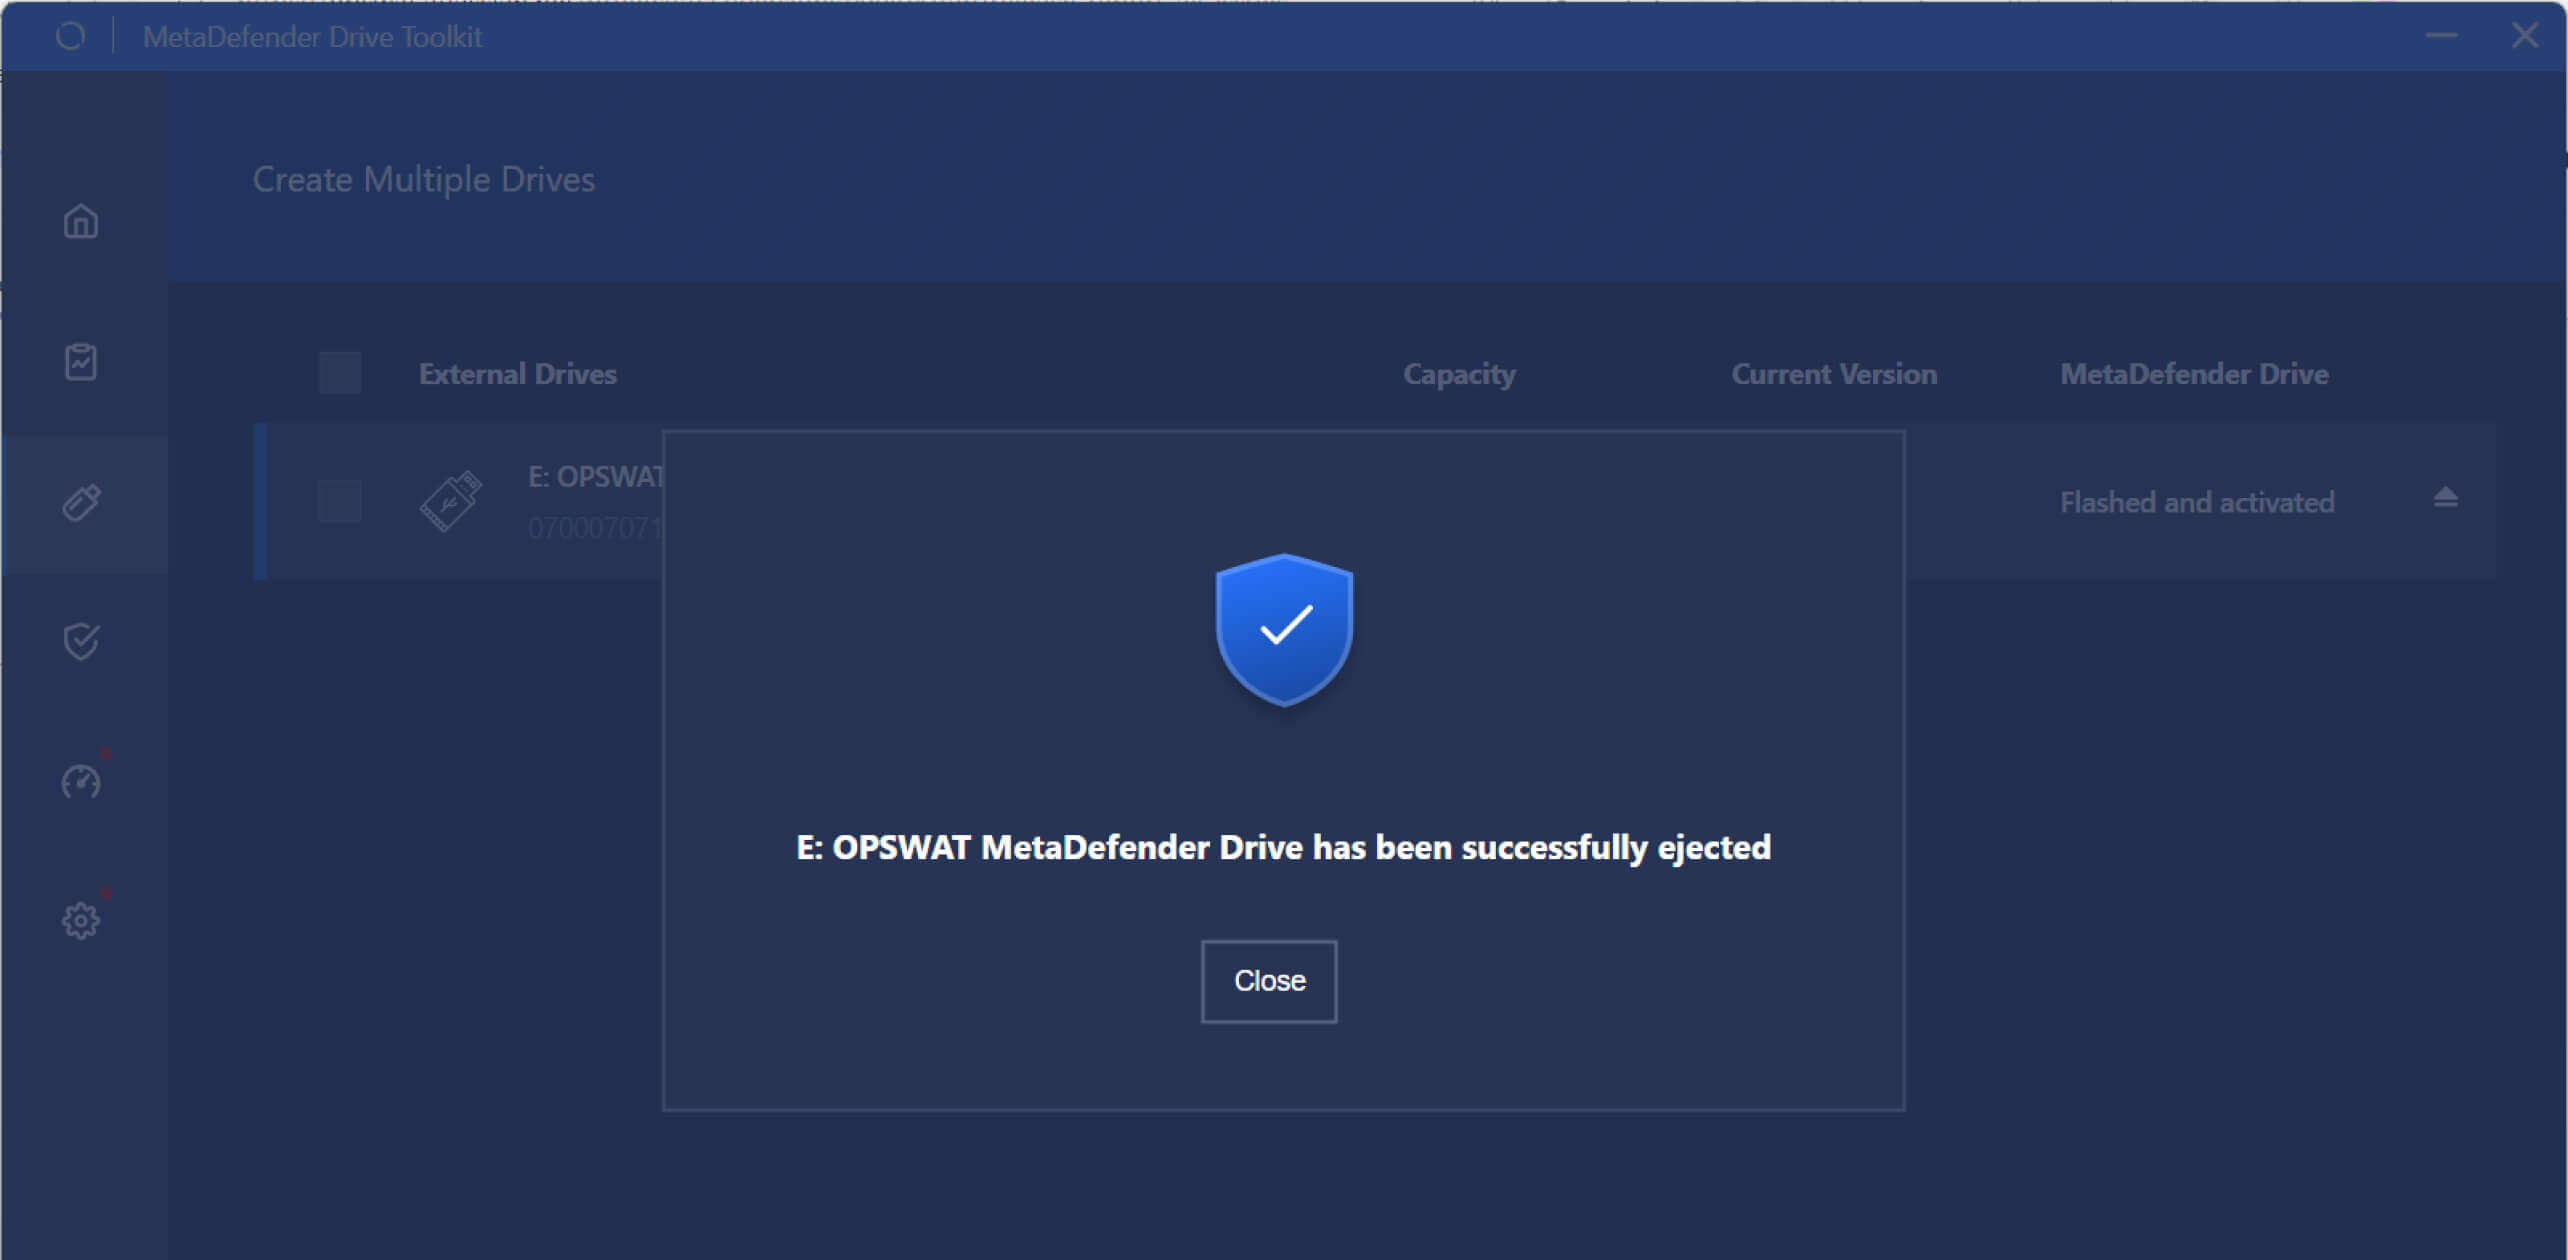Click the blue checkmark shield graphic
The height and width of the screenshot is (1260, 2568).
pyautogui.click(x=1283, y=628)
